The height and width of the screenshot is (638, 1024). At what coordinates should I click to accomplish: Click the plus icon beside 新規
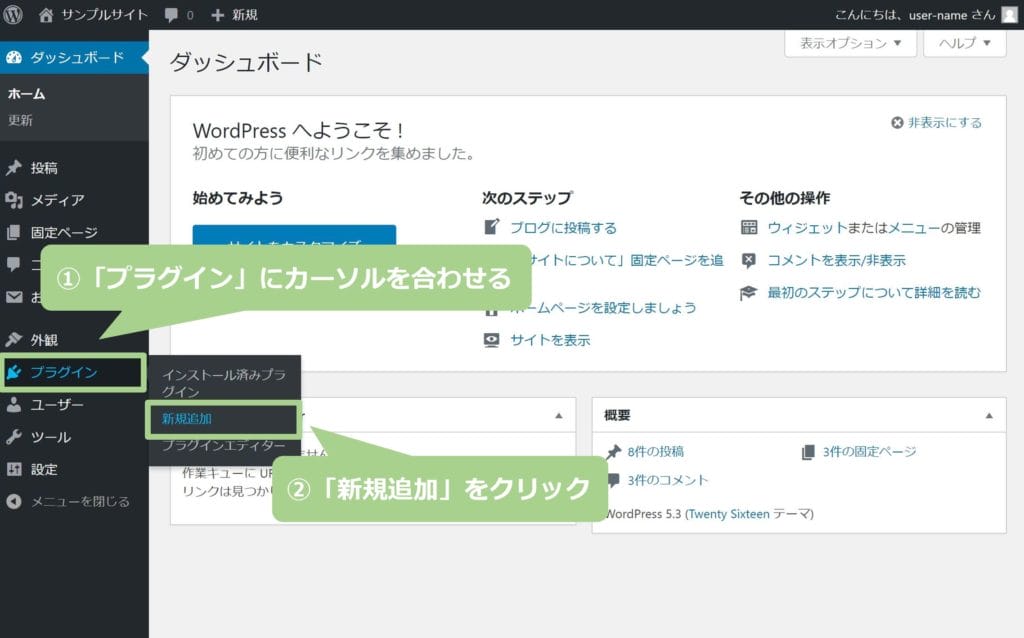pyautogui.click(x=217, y=15)
